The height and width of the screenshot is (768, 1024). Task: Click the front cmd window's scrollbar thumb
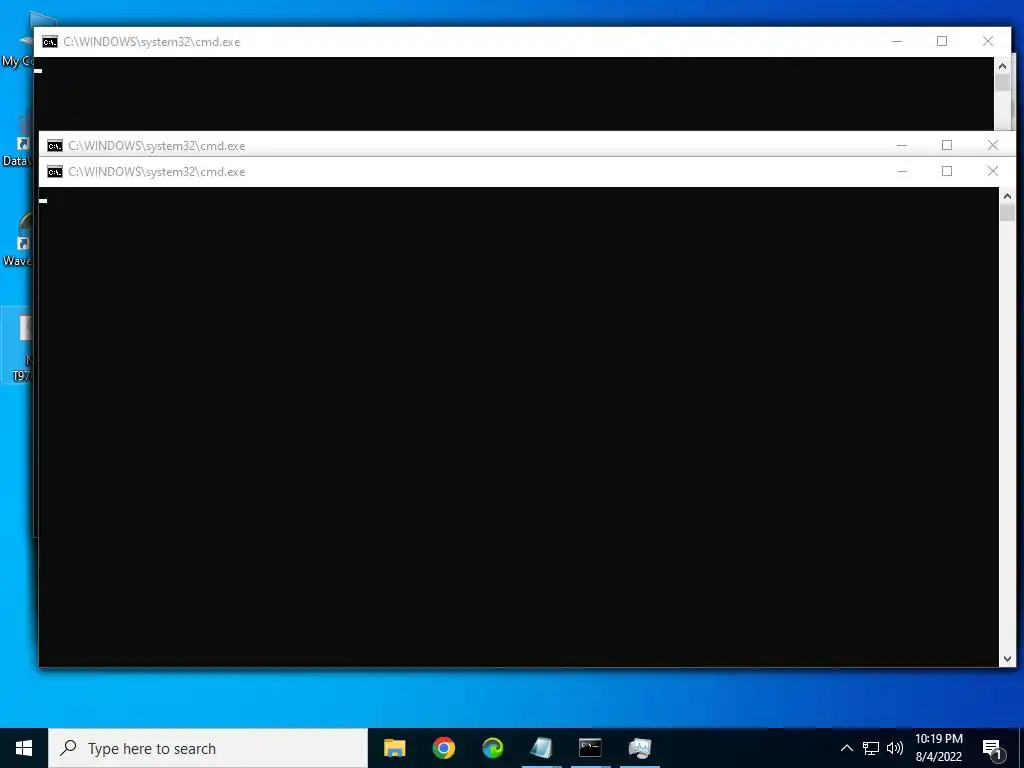coord(1007,213)
